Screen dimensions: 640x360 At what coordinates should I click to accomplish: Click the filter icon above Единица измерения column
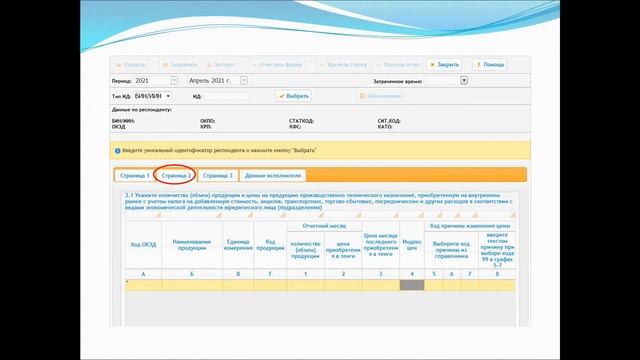(x=250, y=215)
